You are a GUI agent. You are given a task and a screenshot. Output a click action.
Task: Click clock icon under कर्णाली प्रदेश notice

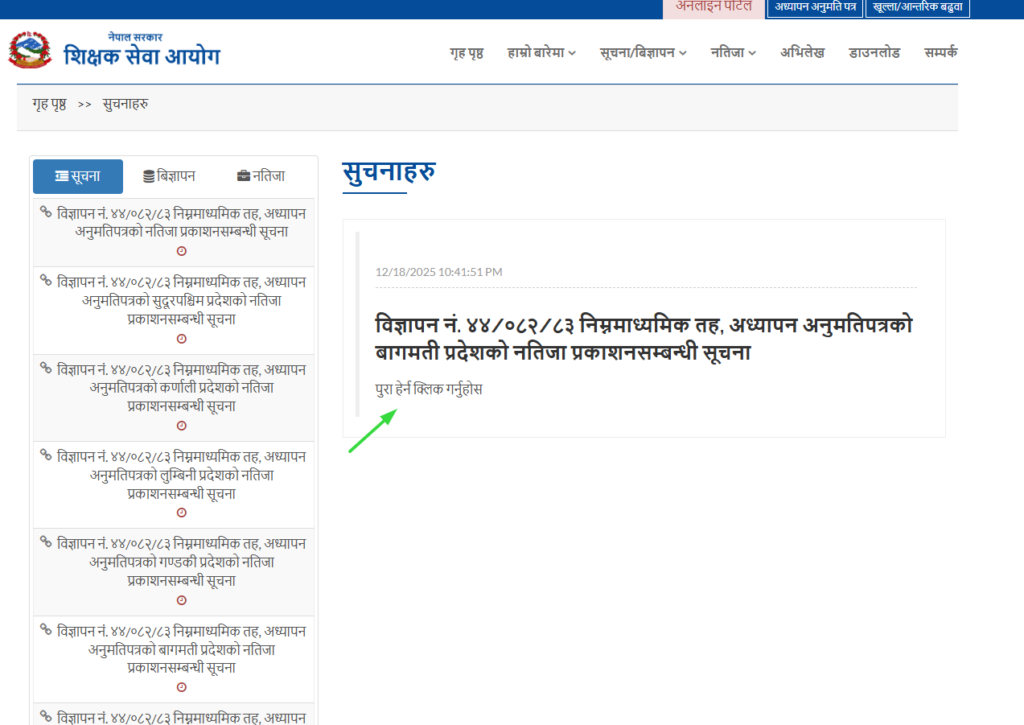(x=181, y=426)
